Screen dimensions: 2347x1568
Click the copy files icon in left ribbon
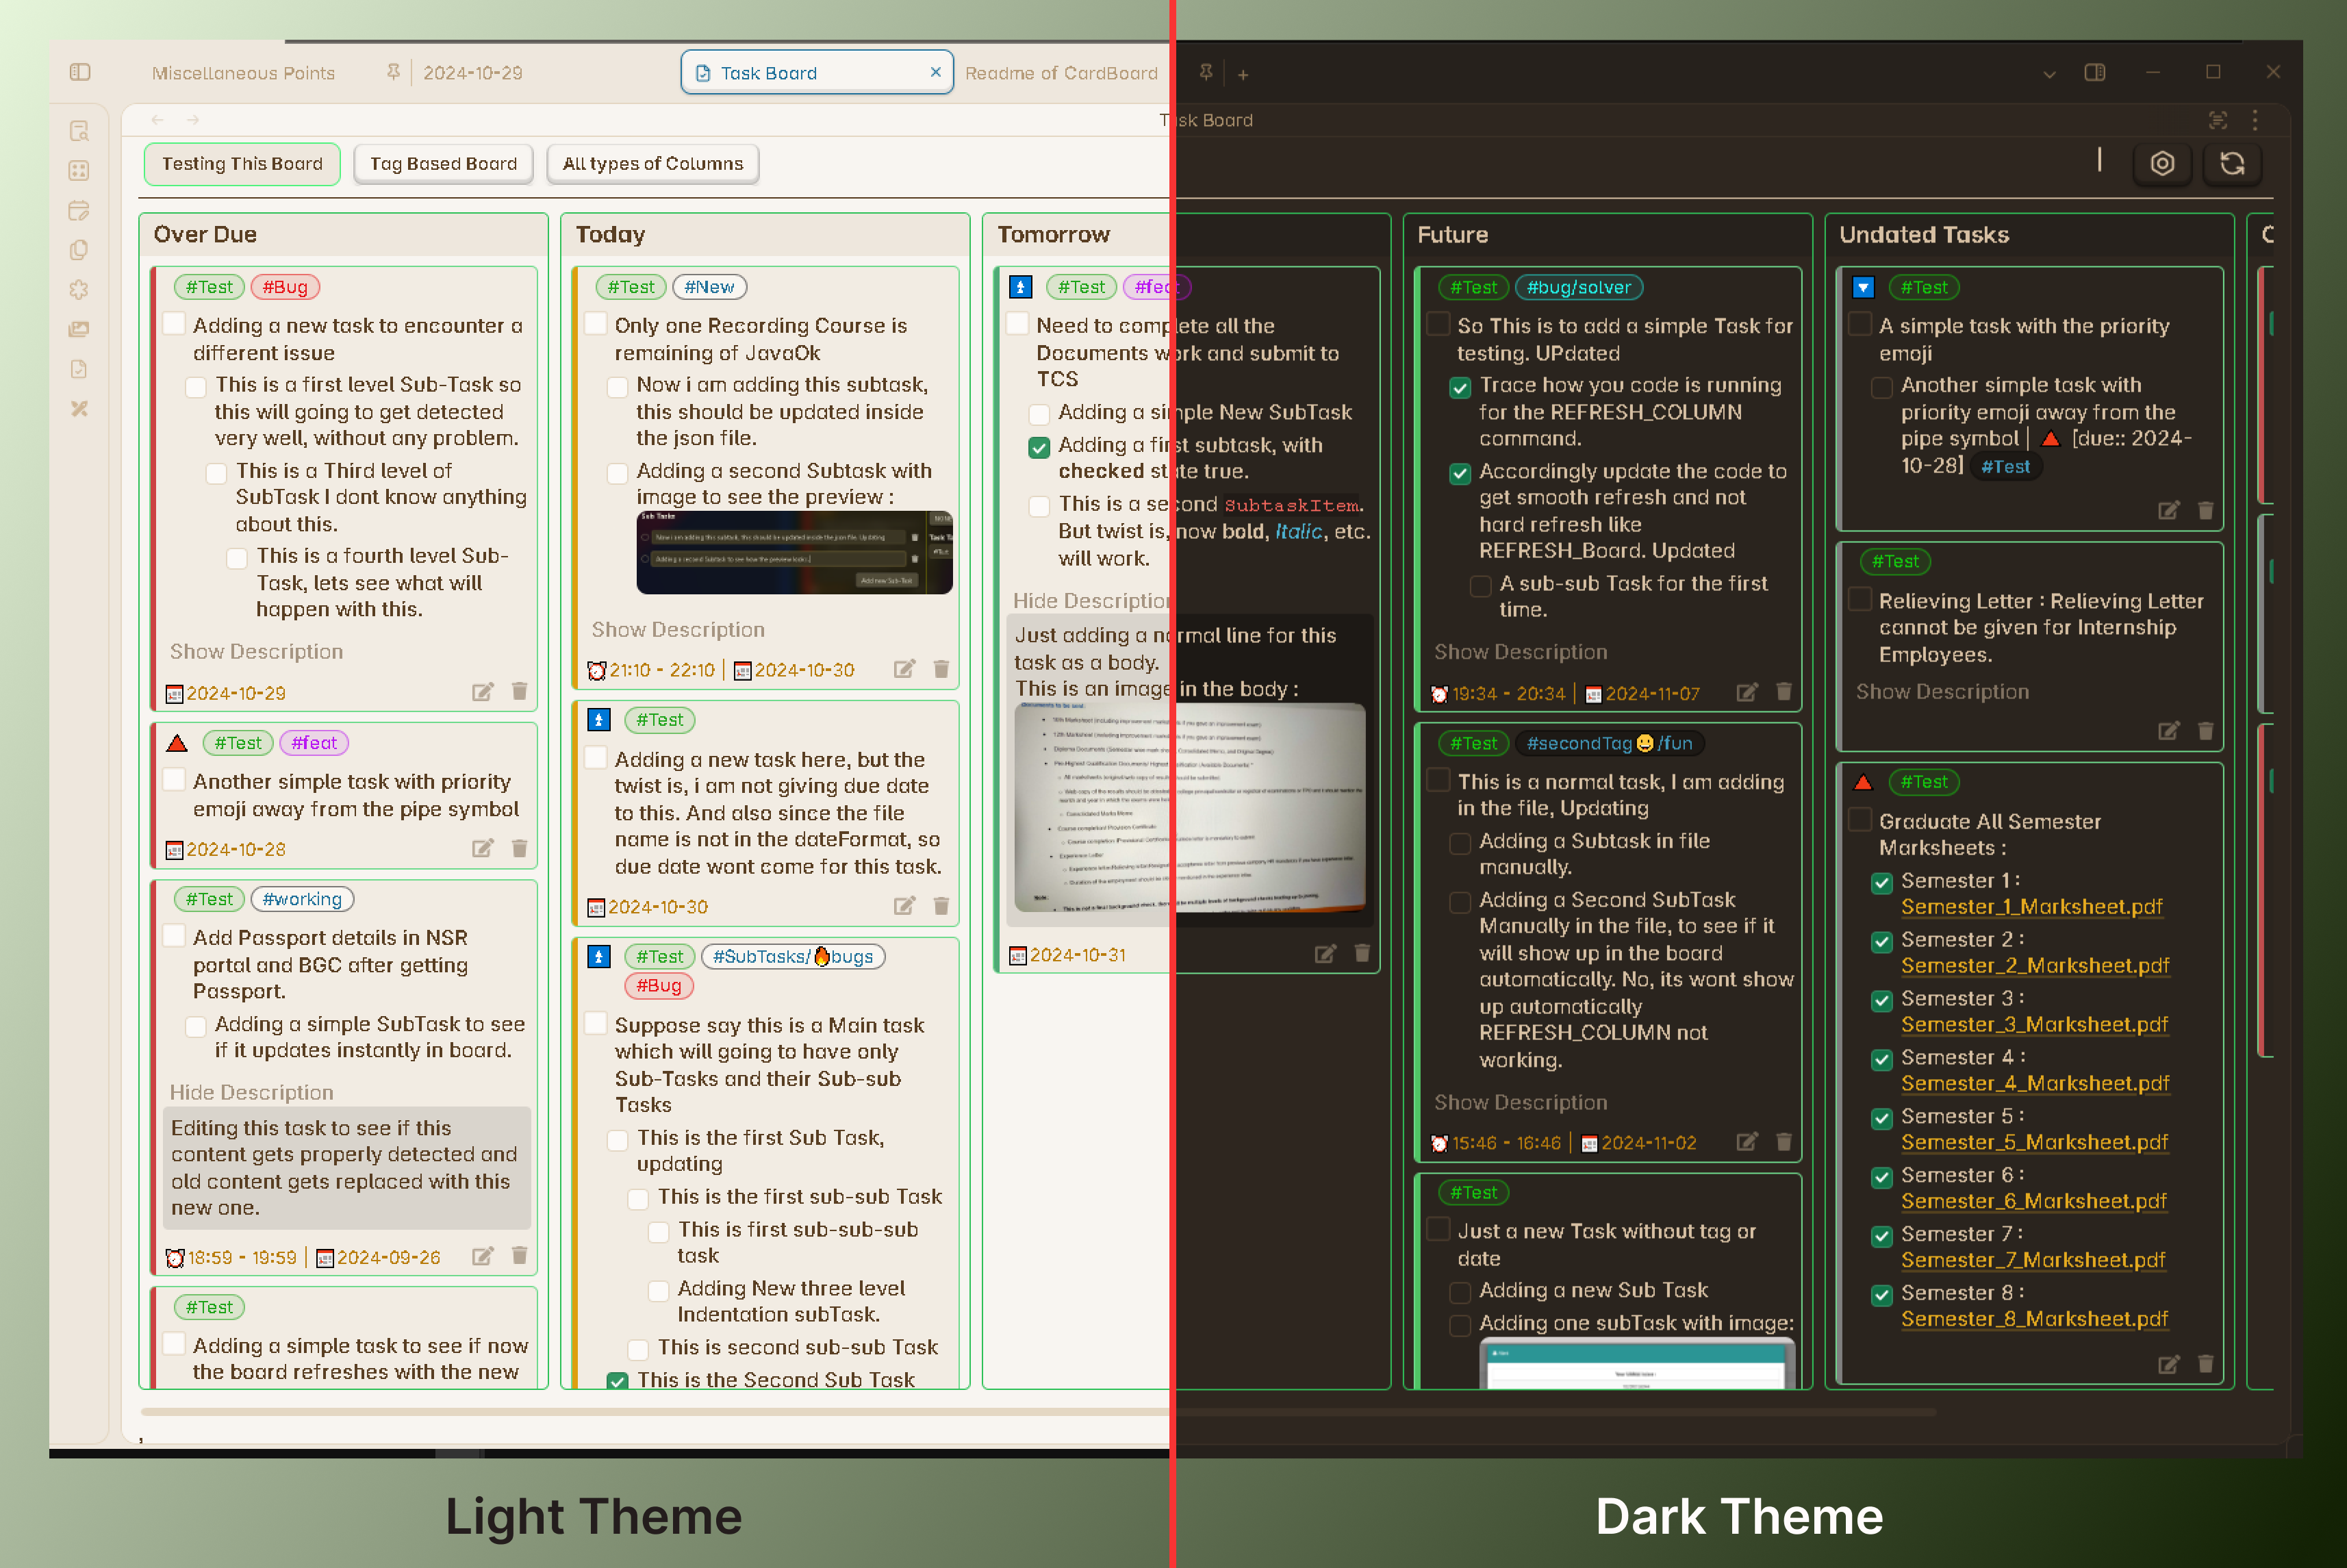[79, 250]
